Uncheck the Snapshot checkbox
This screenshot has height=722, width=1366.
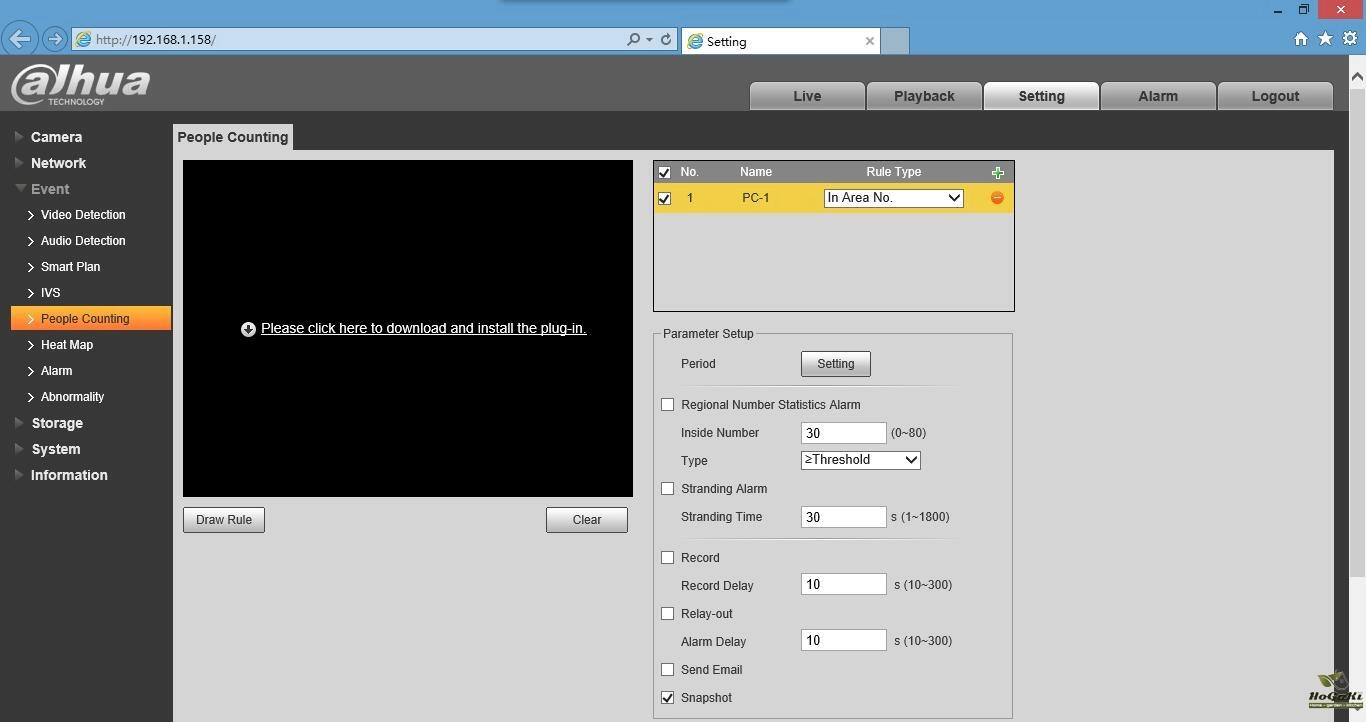coord(668,698)
